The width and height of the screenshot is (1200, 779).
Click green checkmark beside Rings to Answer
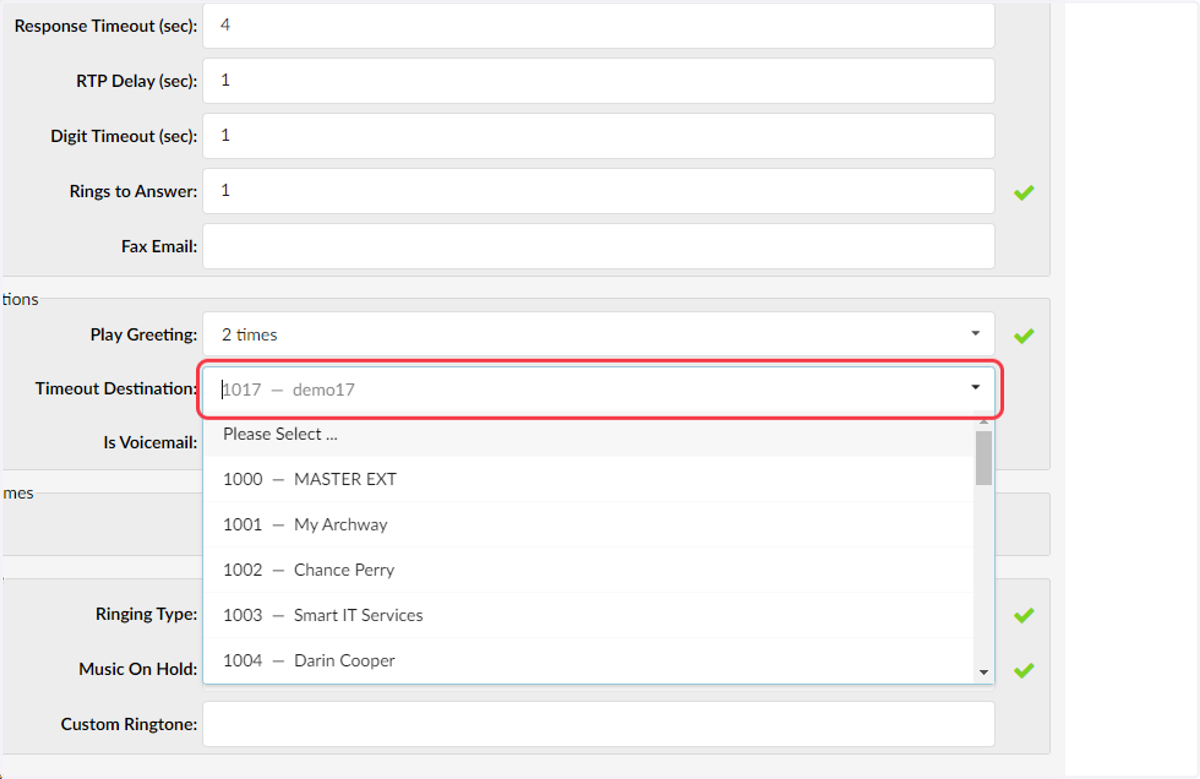click(x=1023, y=192)
